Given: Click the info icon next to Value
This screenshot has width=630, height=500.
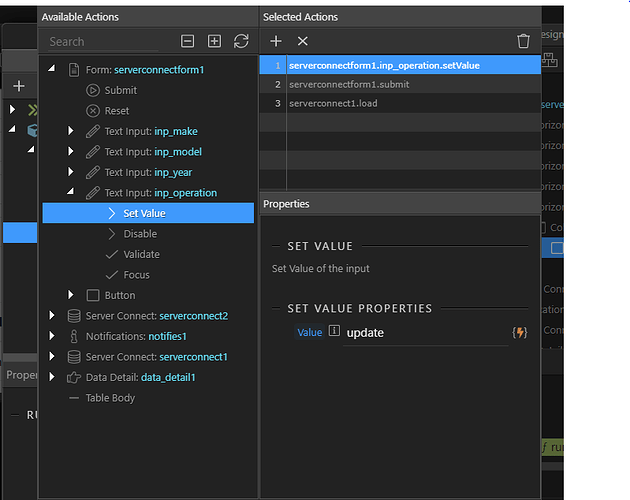Looking at the screenshot, I should tap(334, 331).
